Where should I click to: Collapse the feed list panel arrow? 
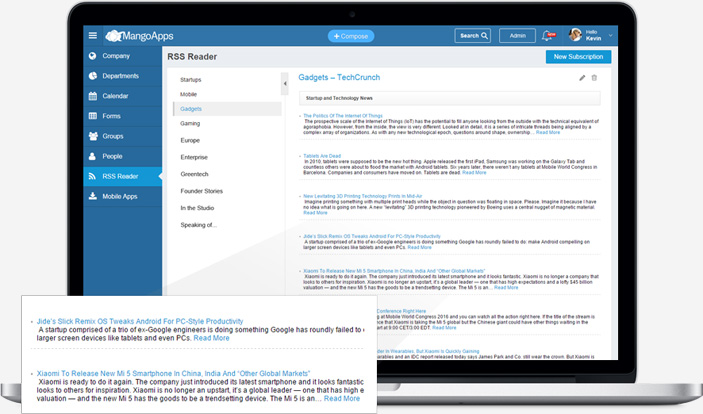(x=285, y=83)
